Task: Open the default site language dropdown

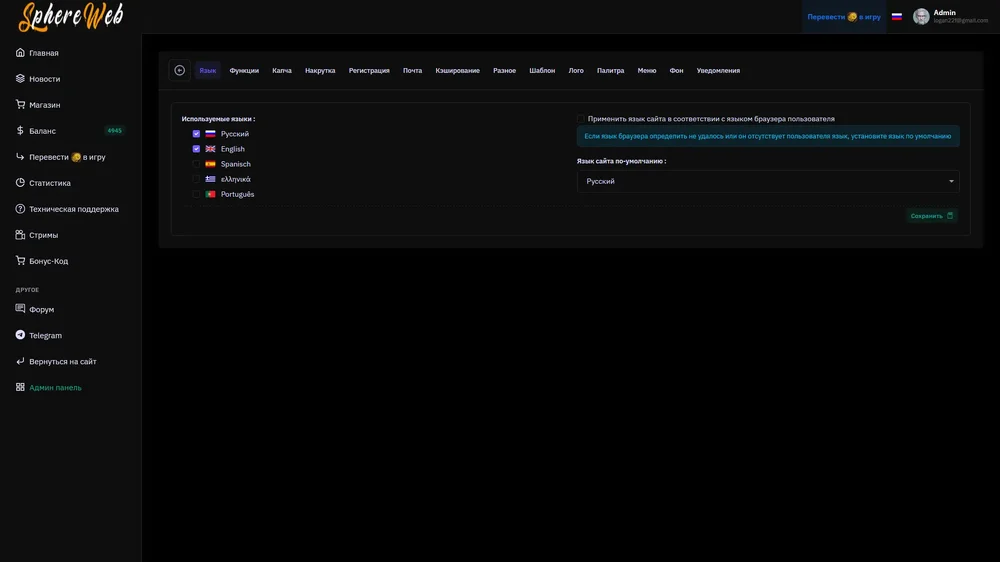Action: click(767, 181)
